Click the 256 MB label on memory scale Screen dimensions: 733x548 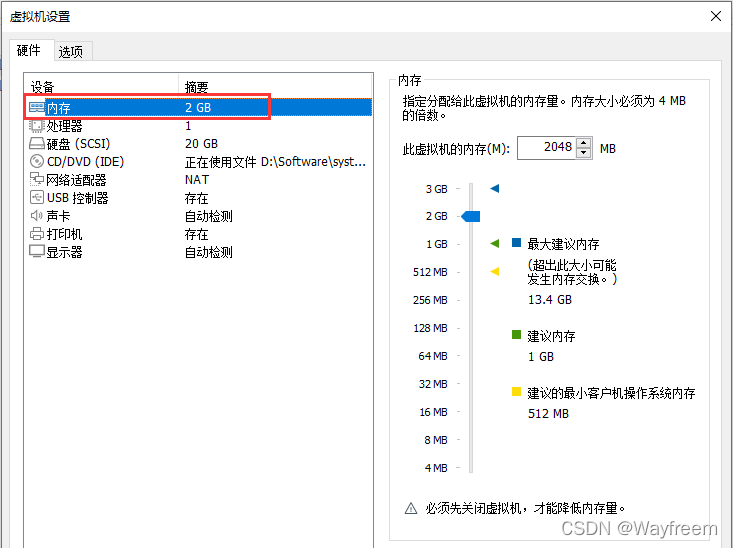point(430,300)
